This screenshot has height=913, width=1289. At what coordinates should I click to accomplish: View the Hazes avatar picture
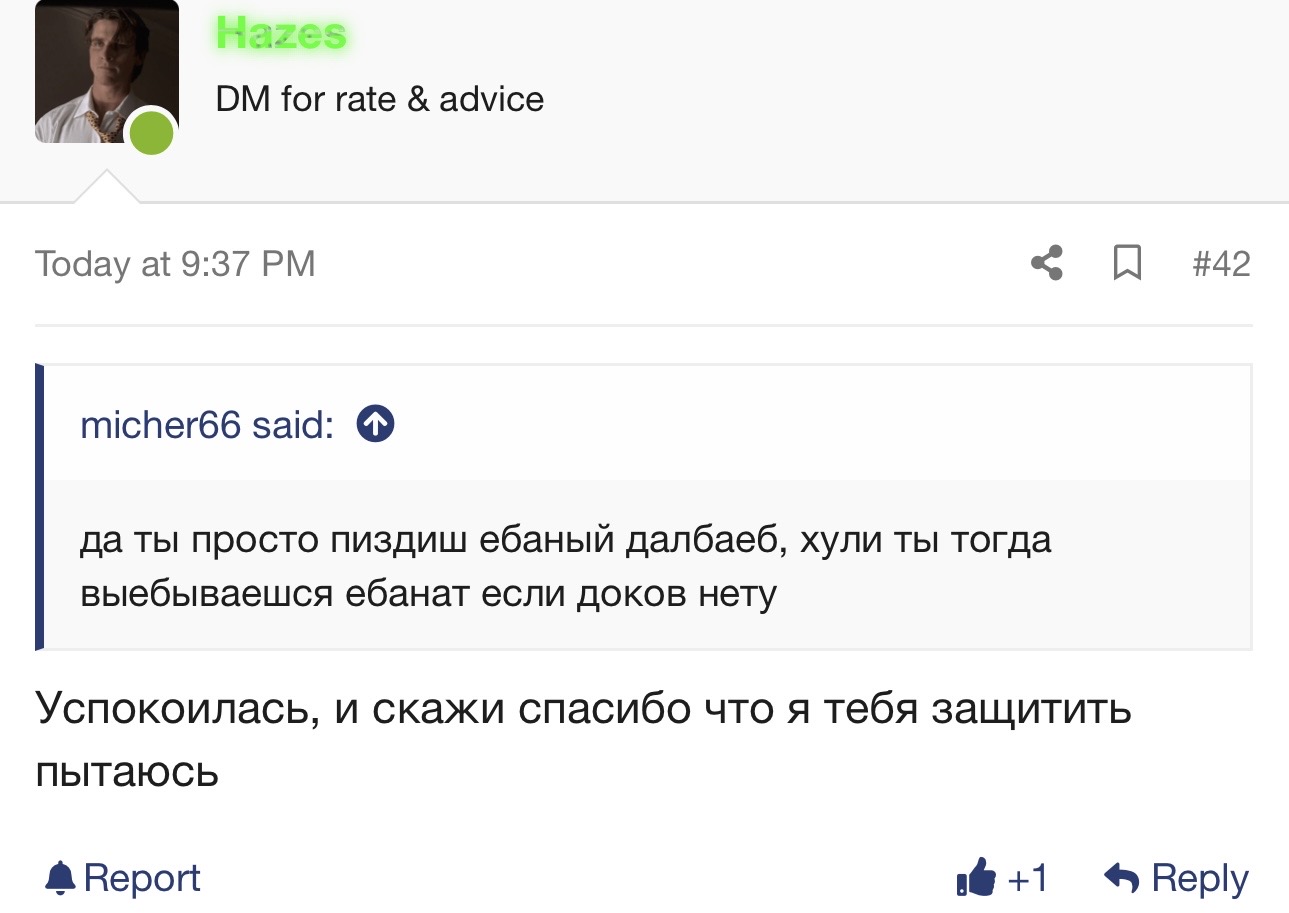coord(106,71)
